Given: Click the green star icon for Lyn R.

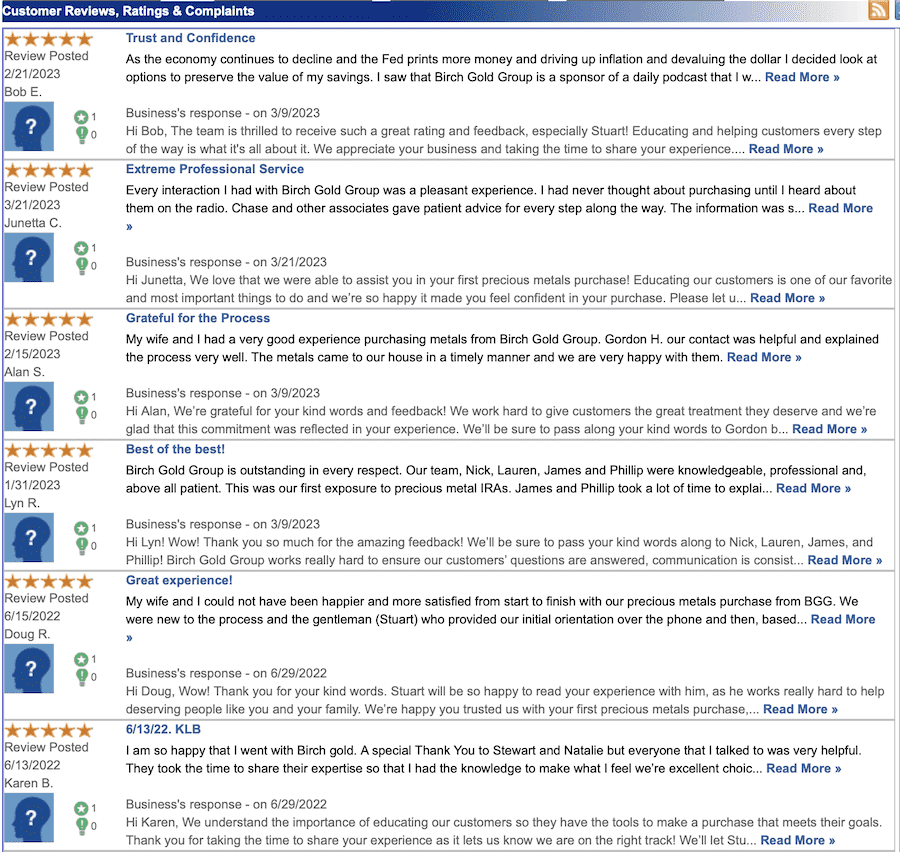Looking at the screenshot, I should 81,528.
